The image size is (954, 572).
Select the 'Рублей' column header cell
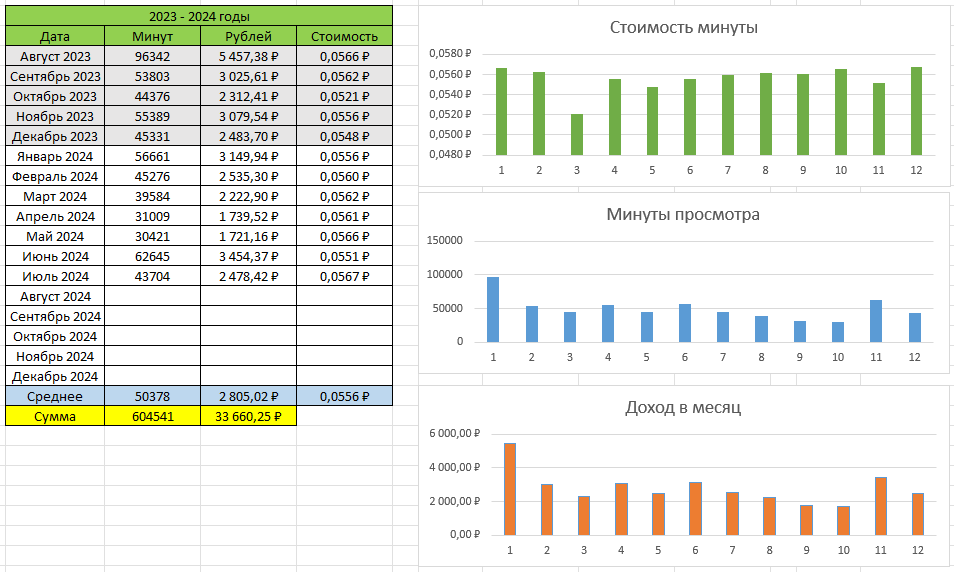click(248, 37)
